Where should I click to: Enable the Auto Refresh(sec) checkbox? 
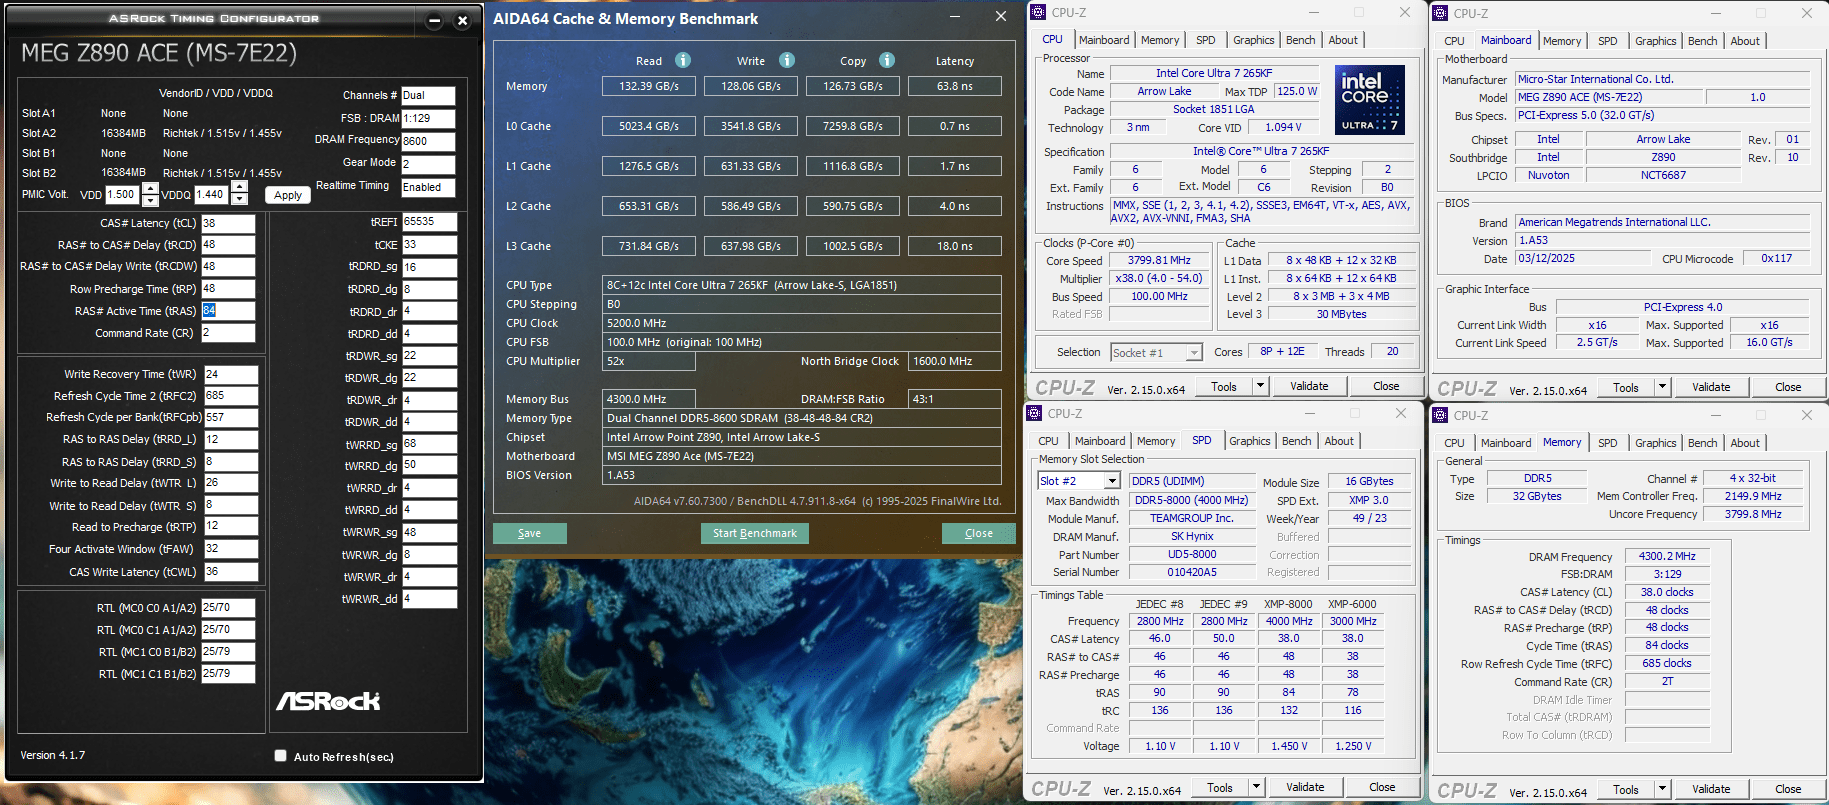[x=281, y=756]
